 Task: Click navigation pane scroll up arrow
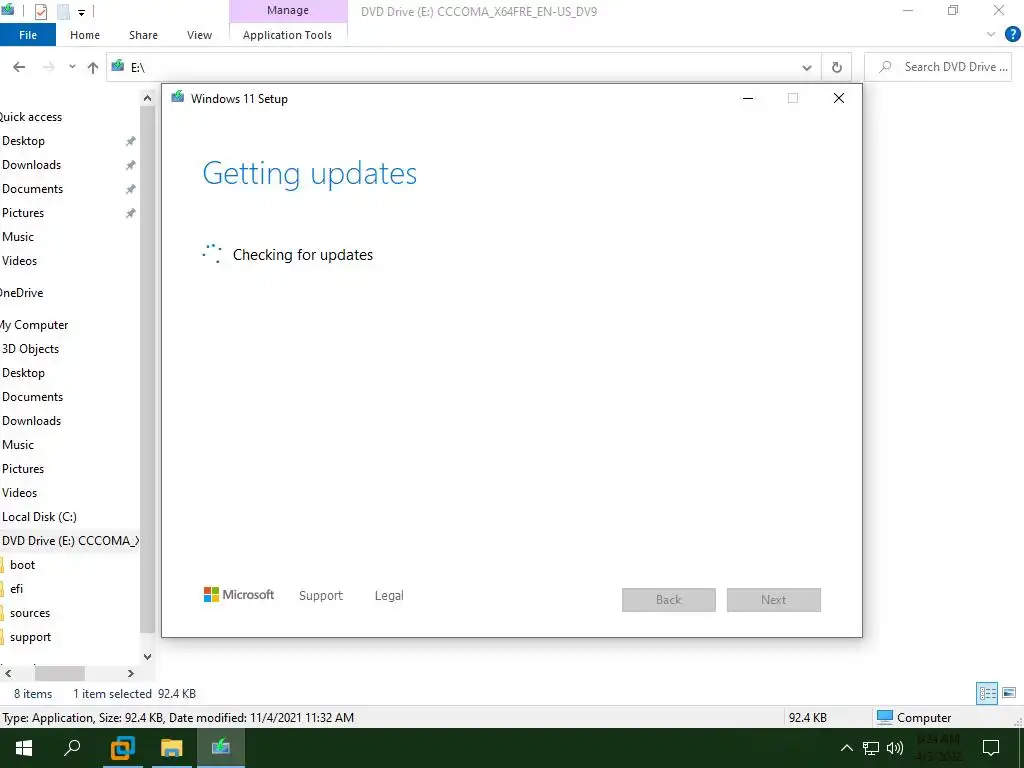click(148, 98)
